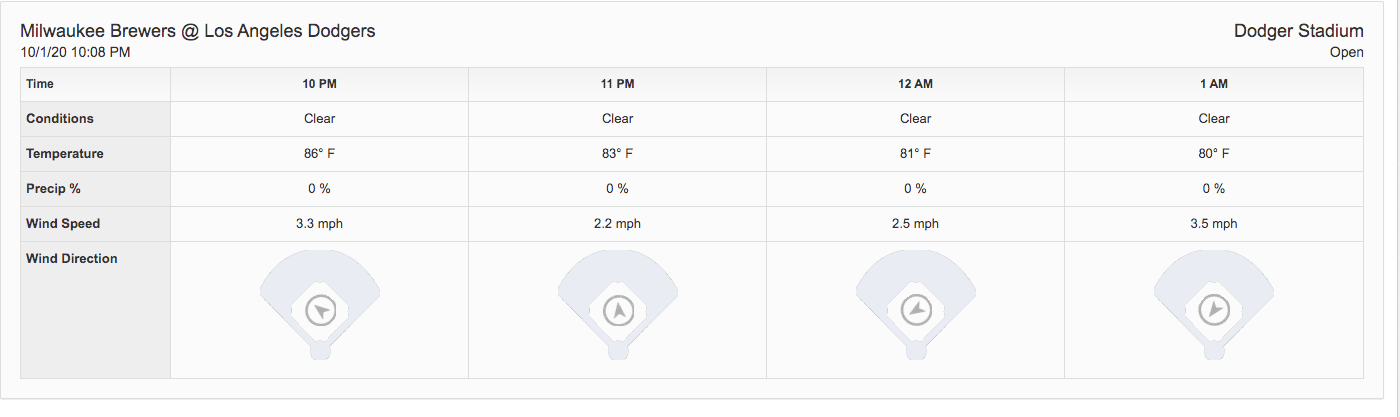Click the 86° F temperature cell
1400x417 pixels.
pyautogui.click(x=320, y=154)
